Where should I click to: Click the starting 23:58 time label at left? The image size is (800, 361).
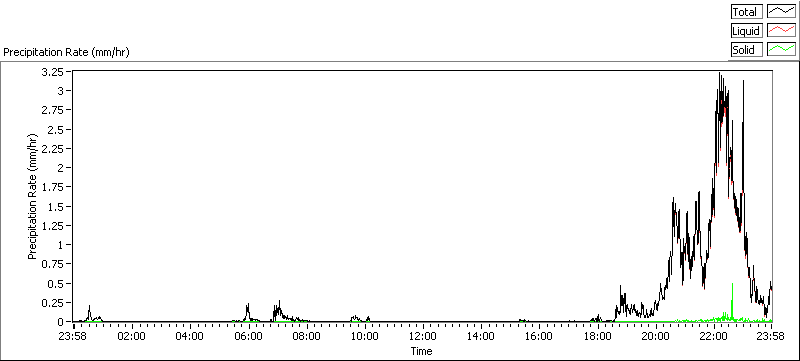click(x=73, y=336)
